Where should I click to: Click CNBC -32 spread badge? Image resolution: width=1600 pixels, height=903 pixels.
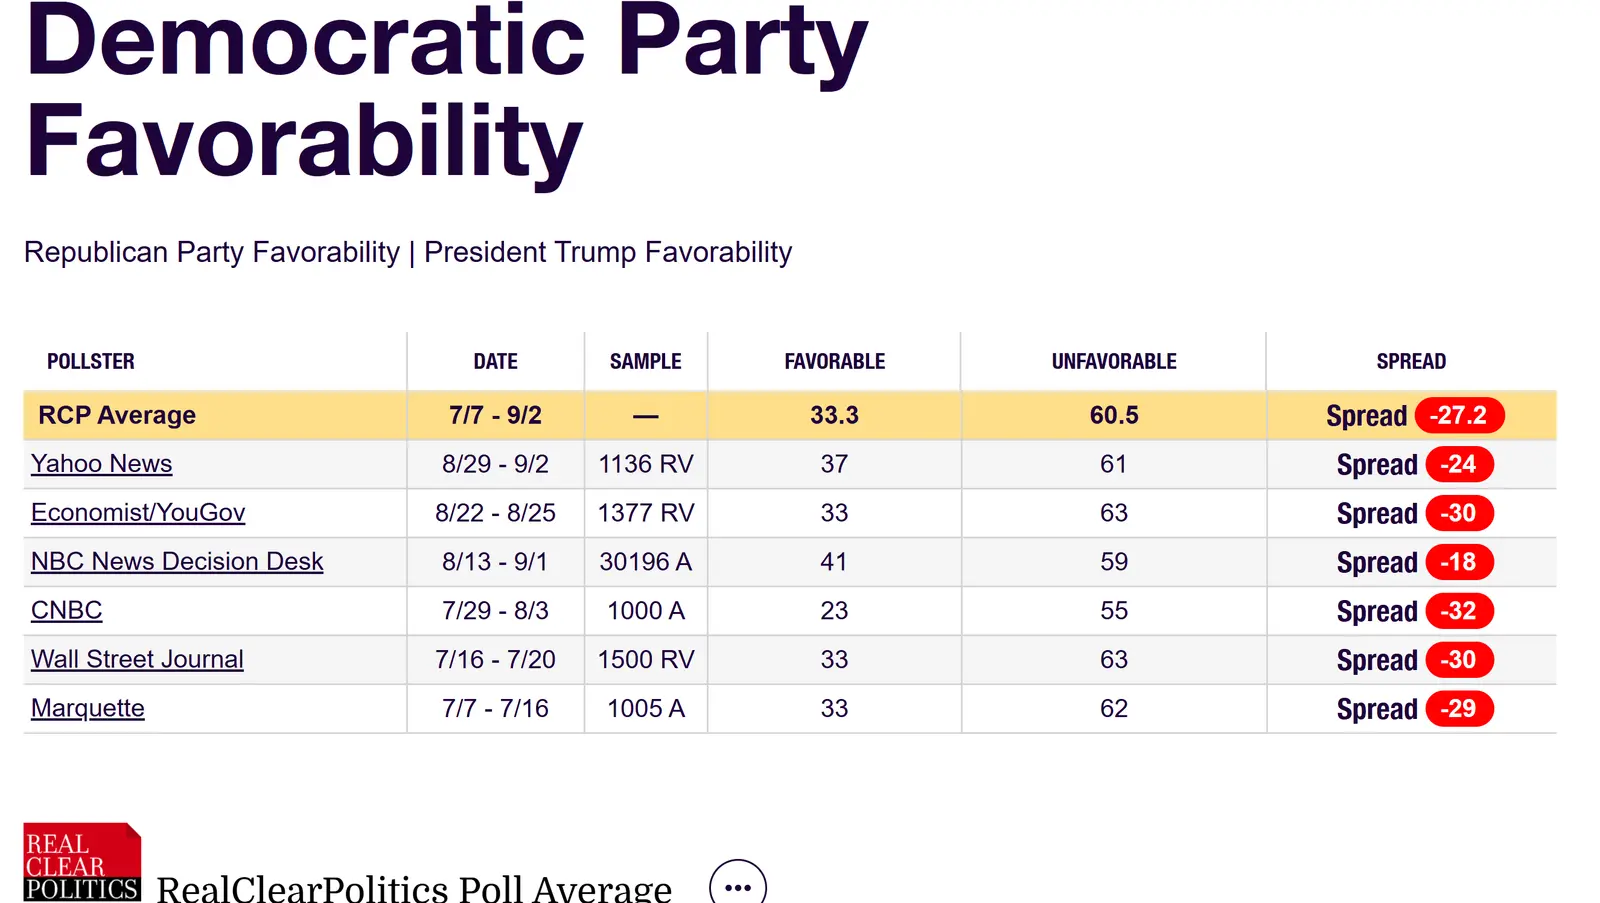(x=1459, y=612)
